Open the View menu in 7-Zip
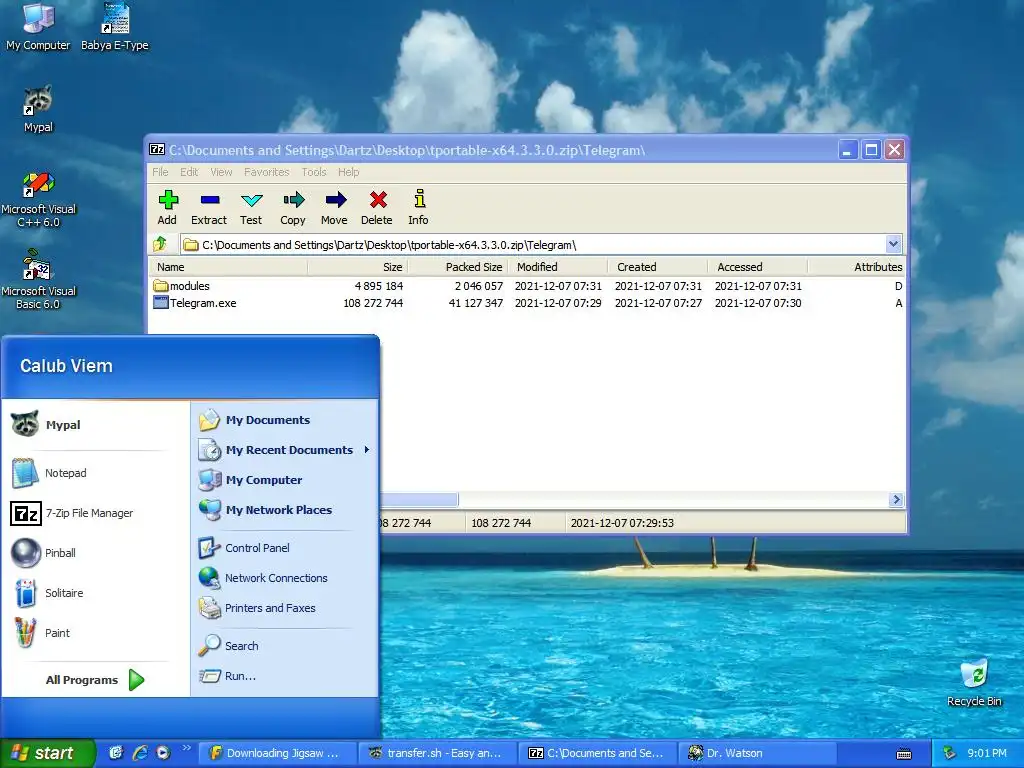This screenshot has height=768, width=1024. coord(221,172)
